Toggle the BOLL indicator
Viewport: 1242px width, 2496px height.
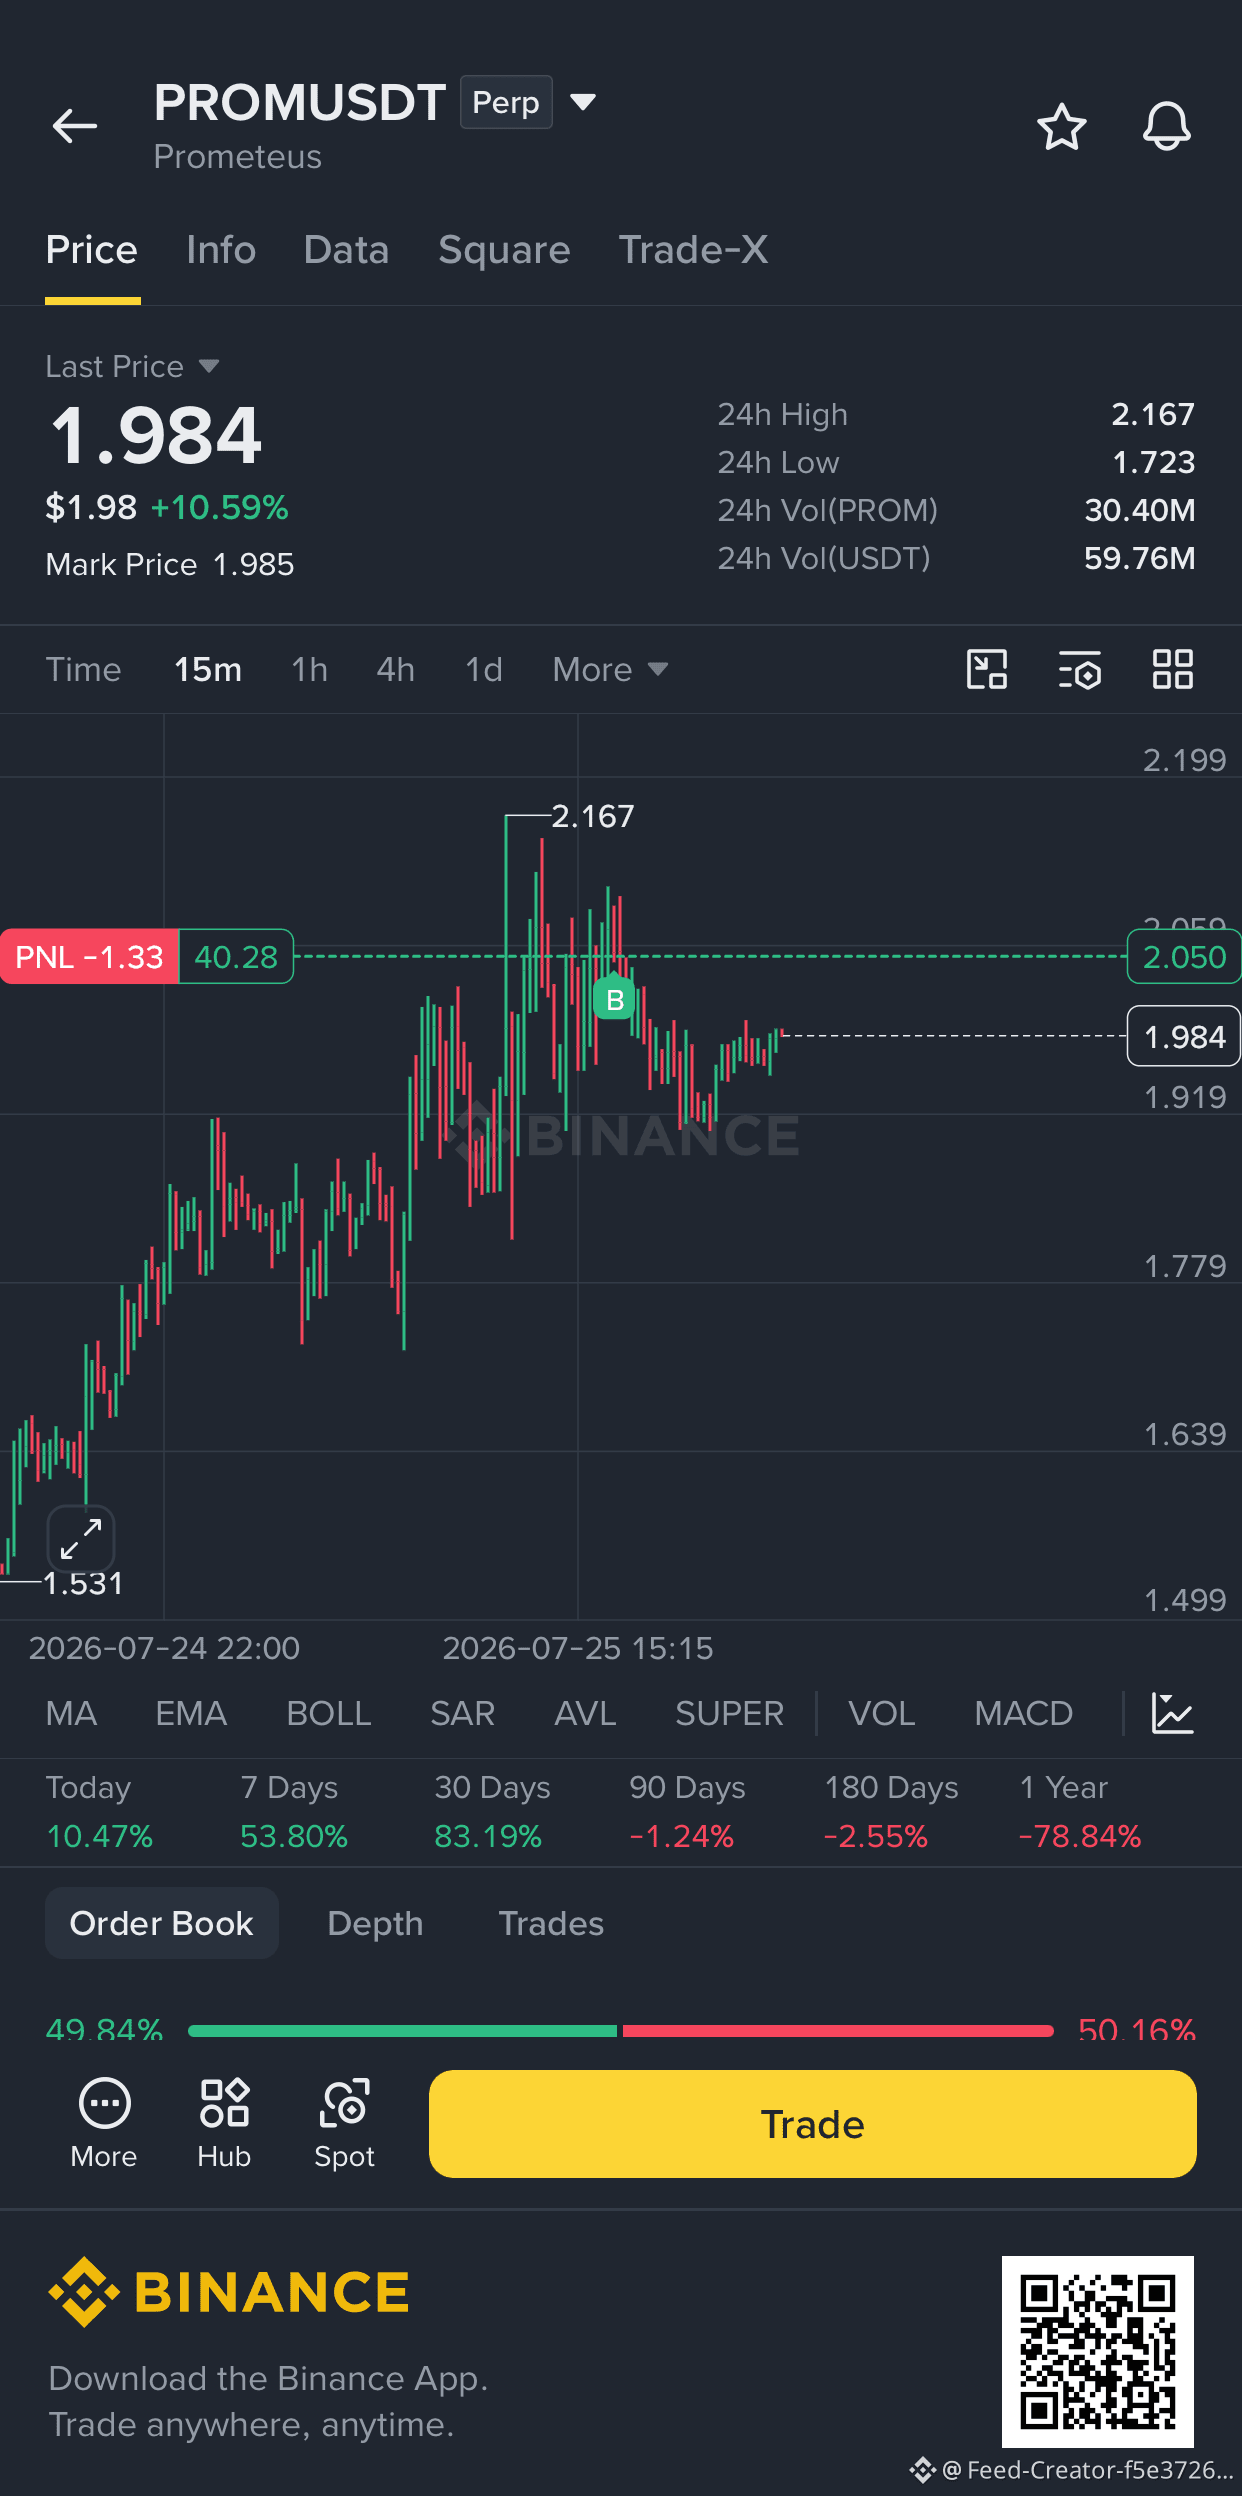pos(329,1713)
